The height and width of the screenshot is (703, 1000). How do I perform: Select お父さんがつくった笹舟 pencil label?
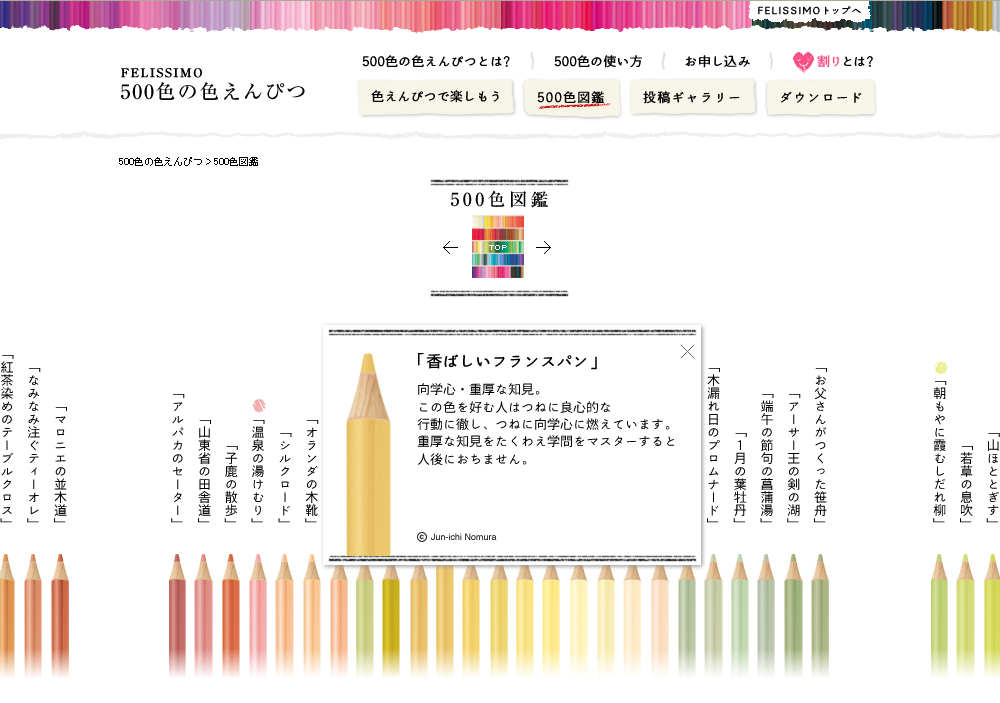pos(820,445)
